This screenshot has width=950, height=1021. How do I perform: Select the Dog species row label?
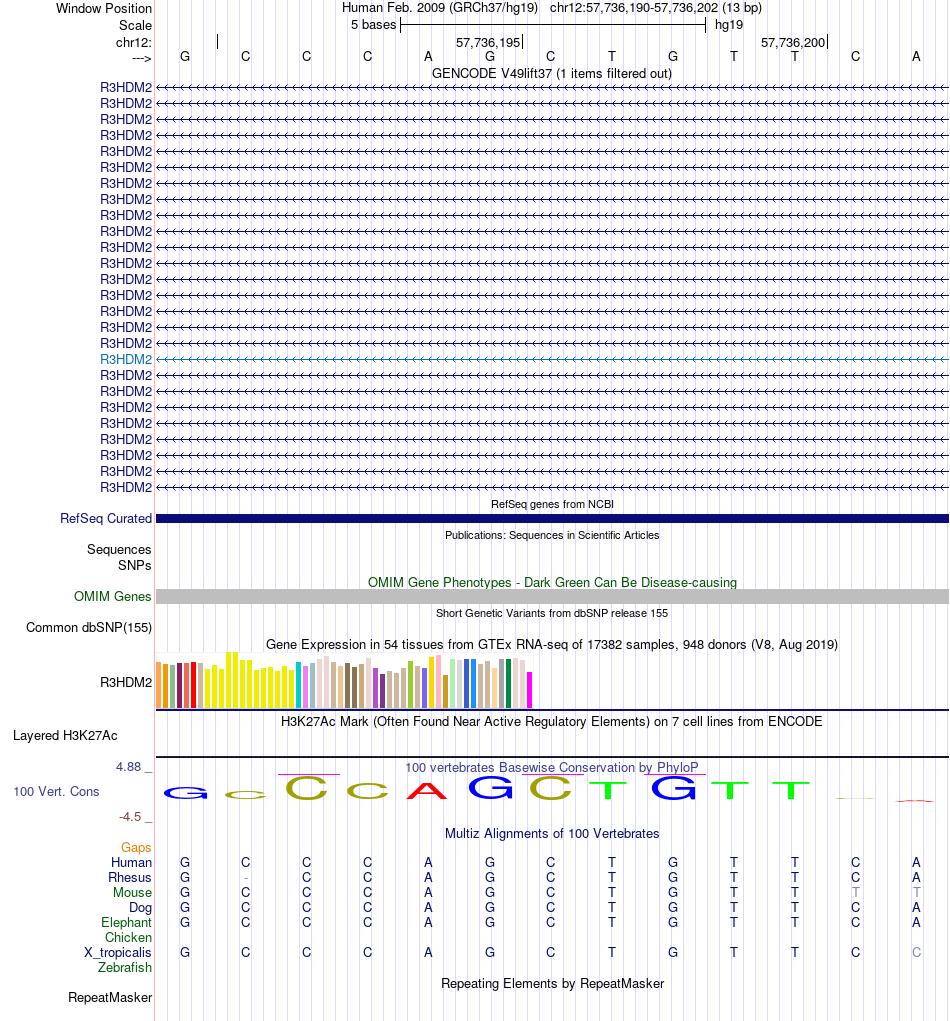(x=140, y=908)
